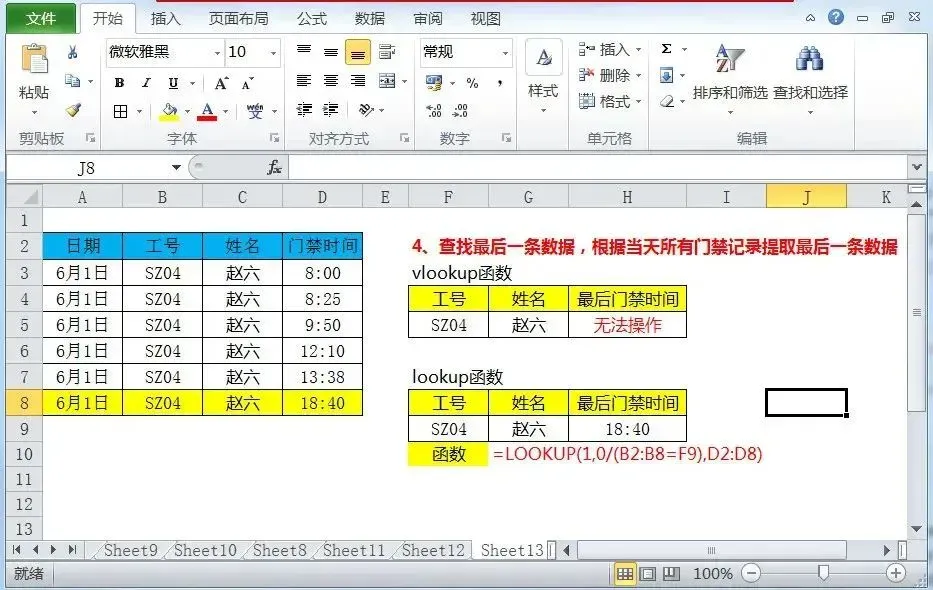Viewport: 933px width, 590px height.
Task: Click the zoom slider handle
Action: pos(823,573)
